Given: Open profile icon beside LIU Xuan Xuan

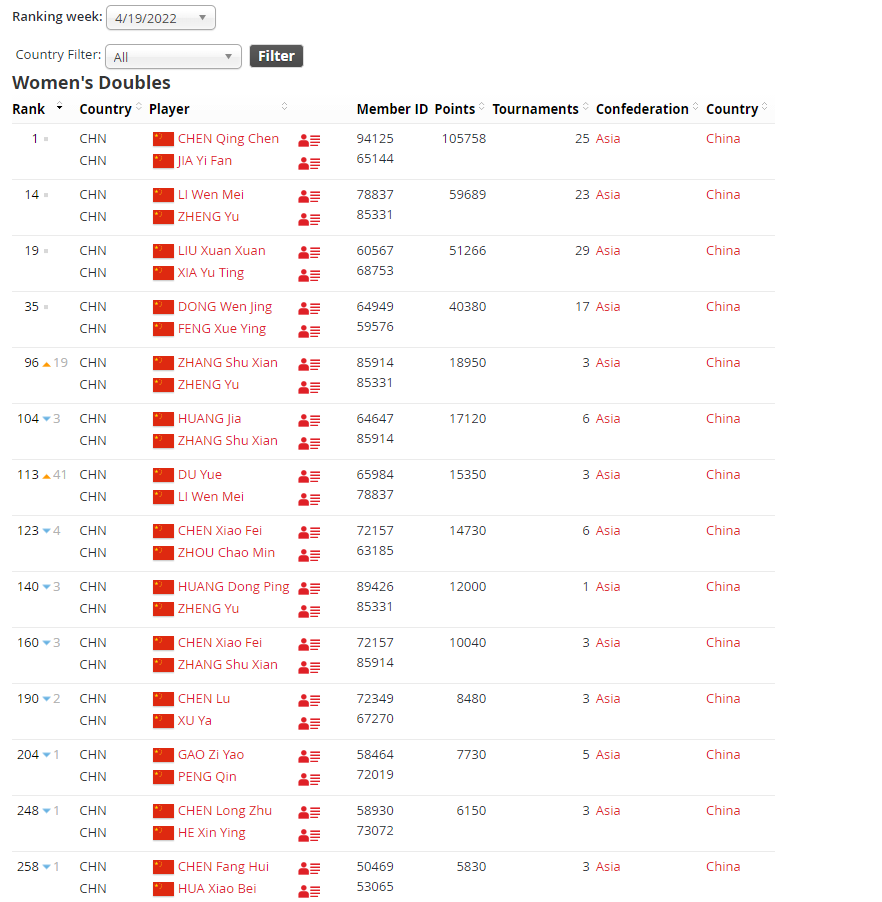Looking at the screenshot, I should click(x=309, y=253).
